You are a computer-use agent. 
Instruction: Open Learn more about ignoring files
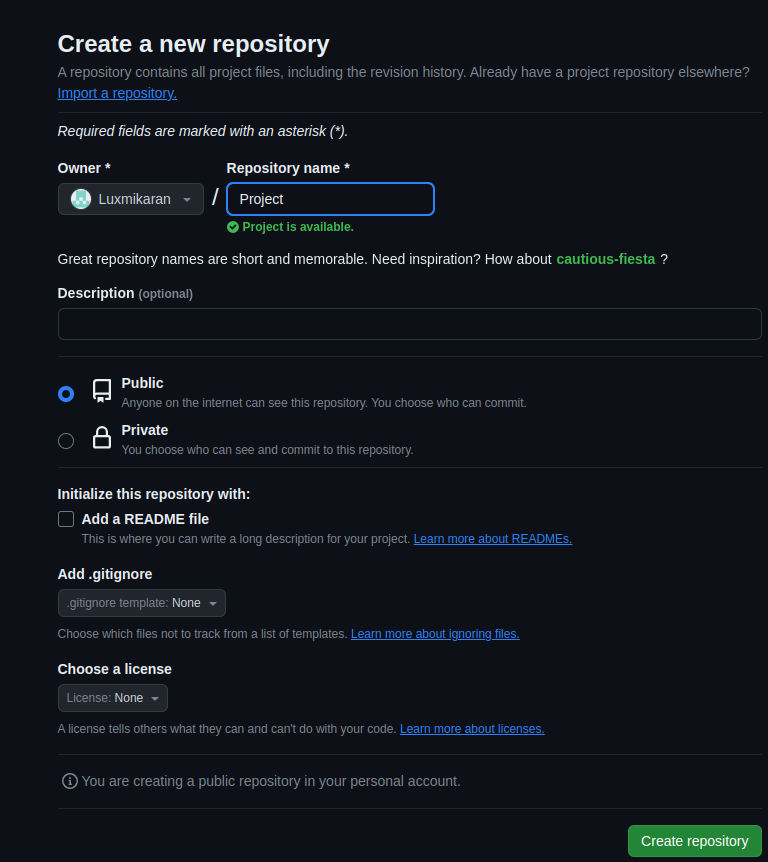[x=434, y=633]
